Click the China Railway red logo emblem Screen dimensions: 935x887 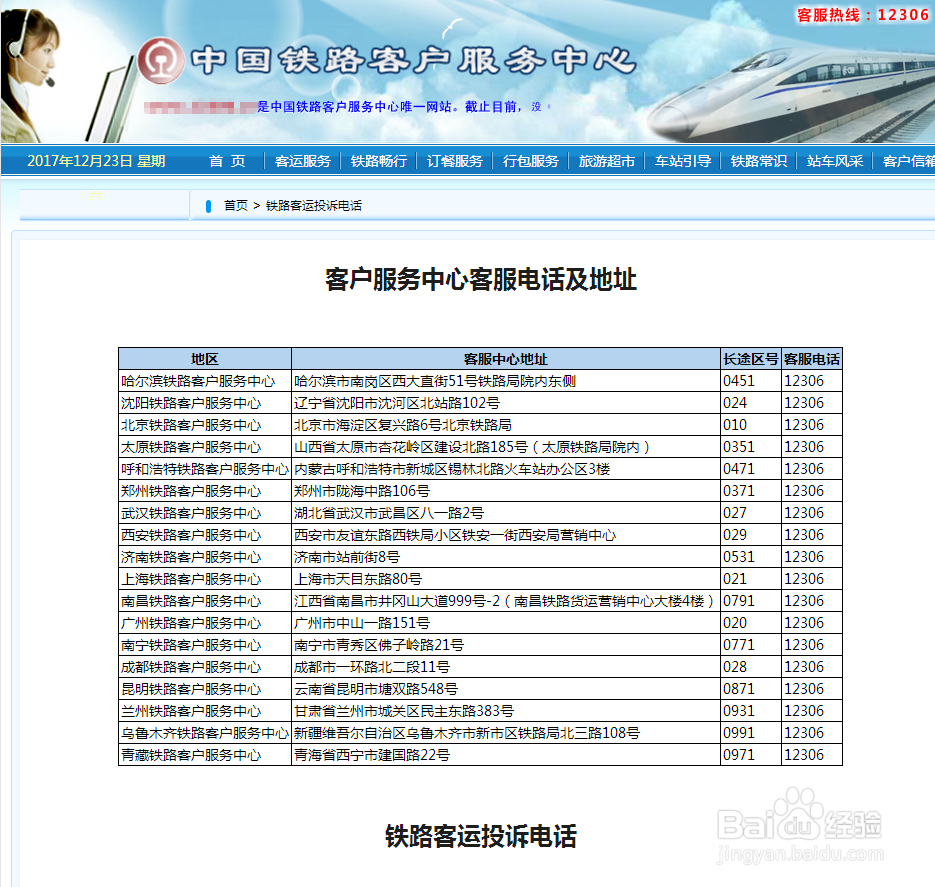tap(161, 60)
